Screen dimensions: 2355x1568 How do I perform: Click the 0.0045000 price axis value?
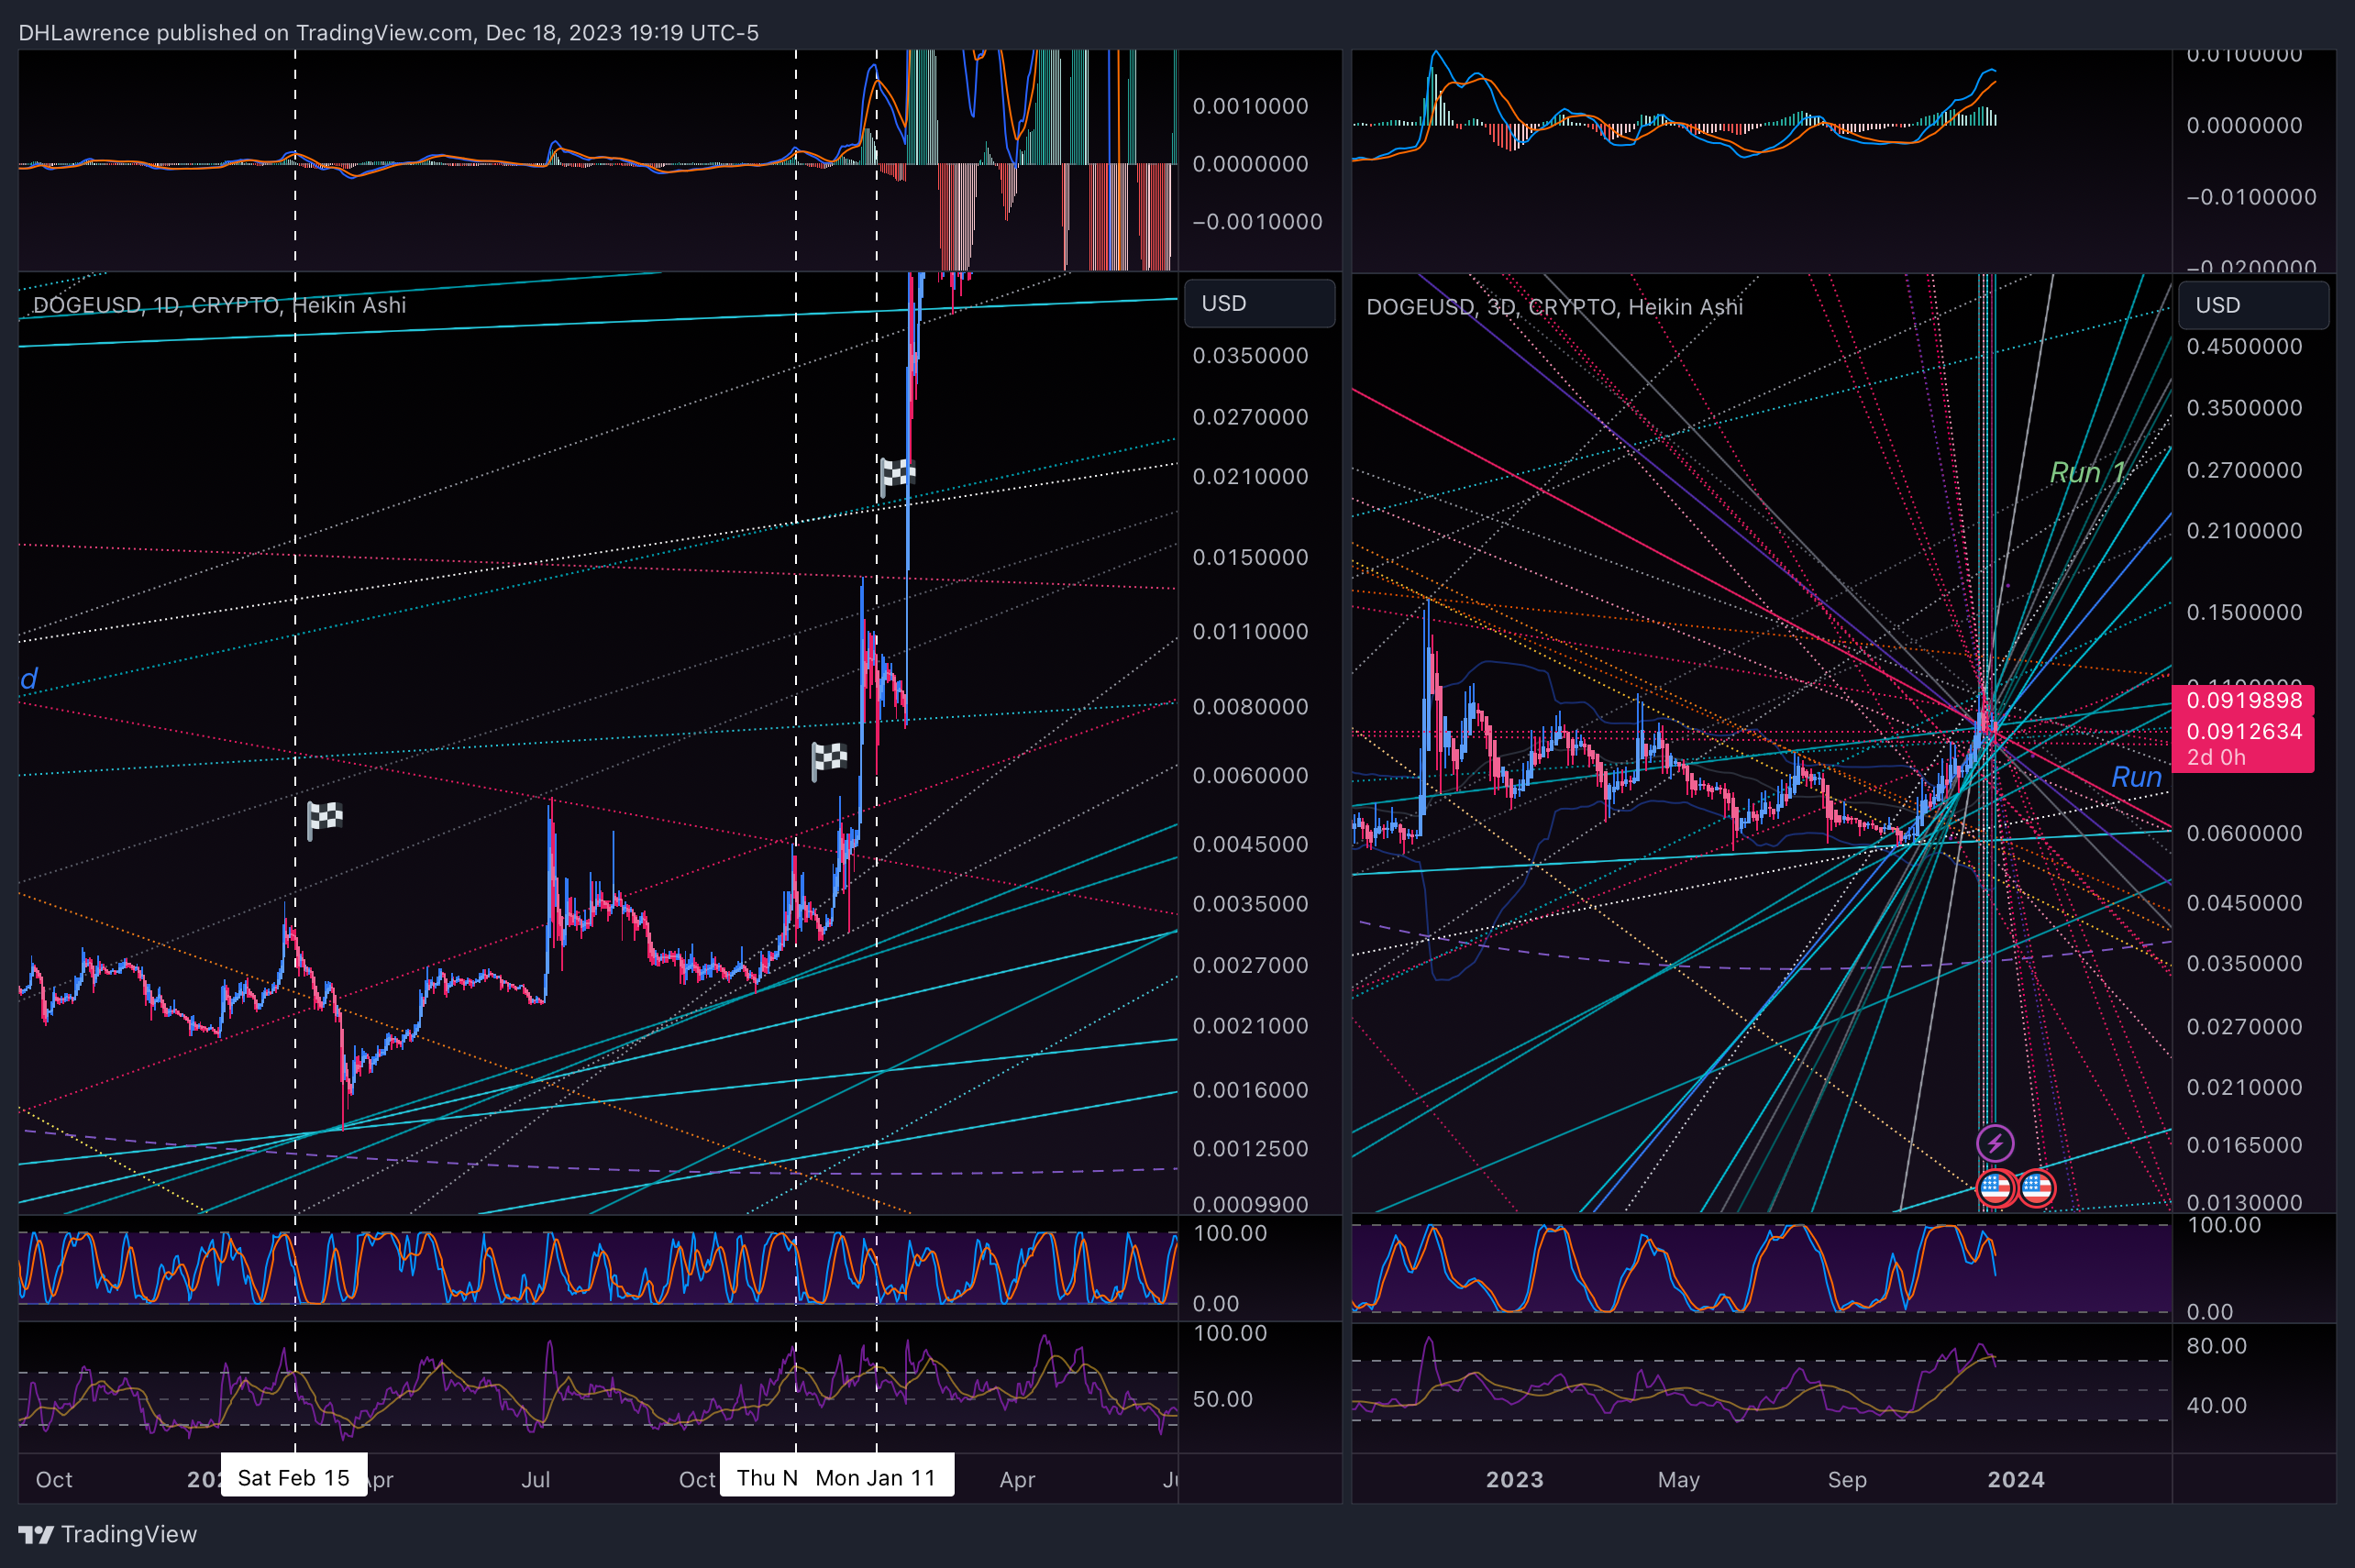[x=1250, y=844]
